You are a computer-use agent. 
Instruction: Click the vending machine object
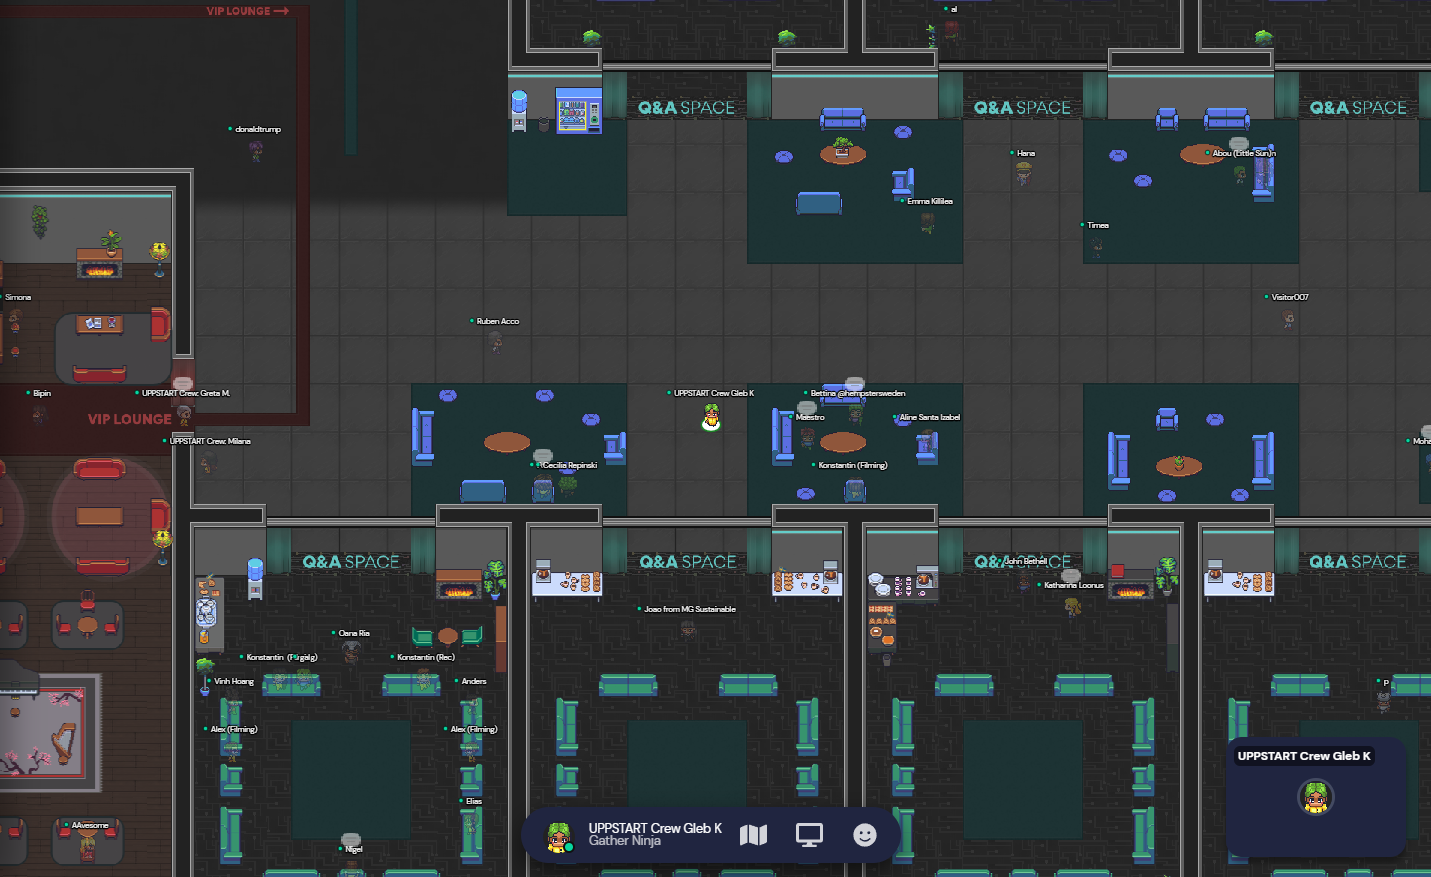[578, 111]
